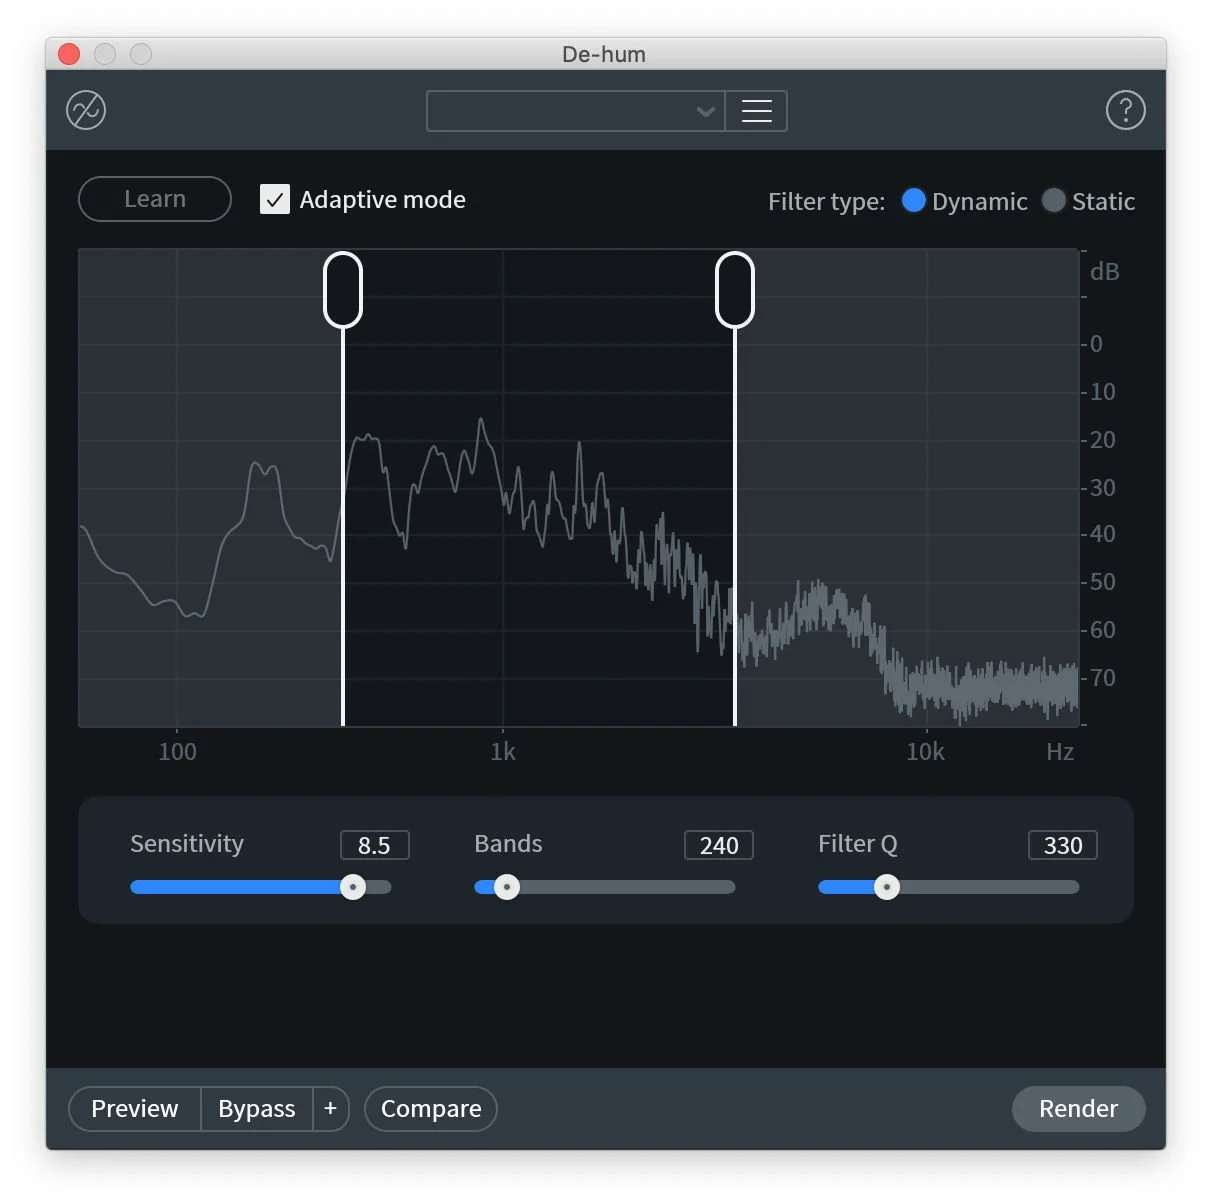This screenshot has height=1204, width=1212.
Task: Click the Compare button
Action: click(x=430, y=1108)
